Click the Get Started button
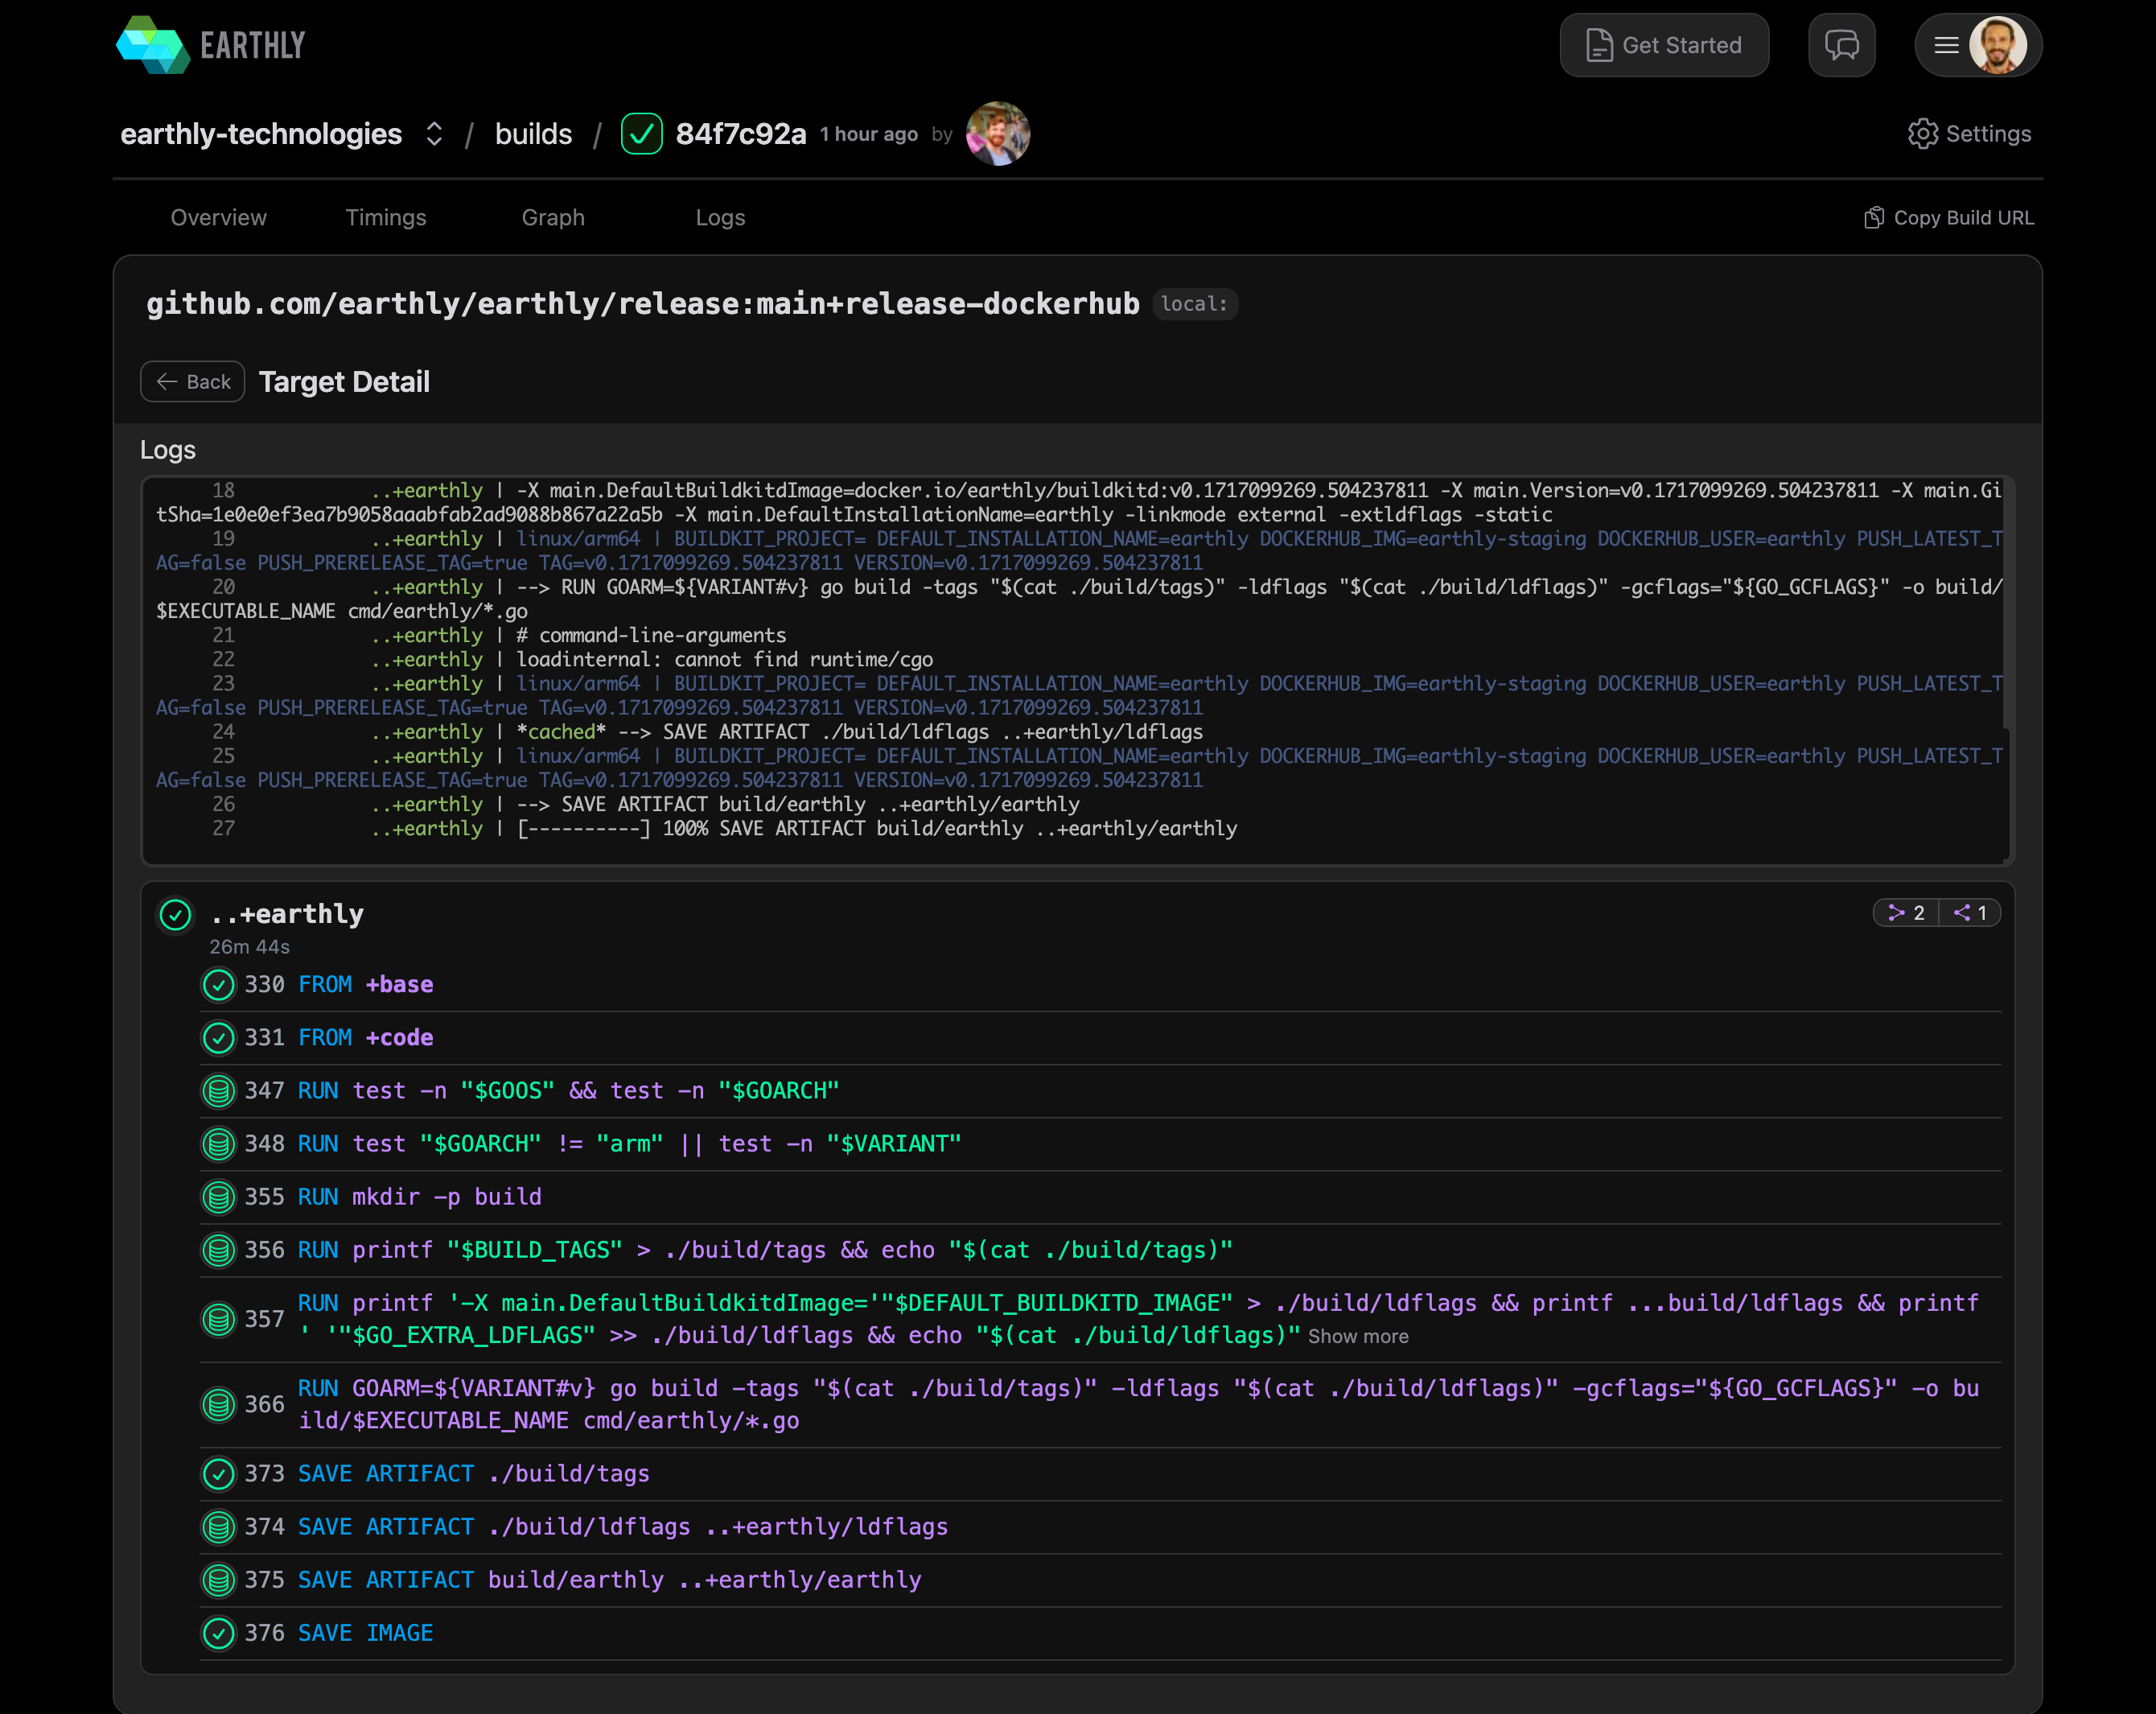The image size is (2156, 1714). [x=1664, y=45]
